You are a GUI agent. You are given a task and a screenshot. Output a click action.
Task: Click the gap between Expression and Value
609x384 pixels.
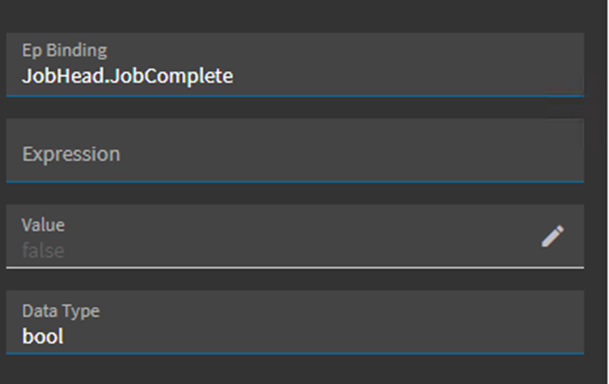(x=295, y=193)
